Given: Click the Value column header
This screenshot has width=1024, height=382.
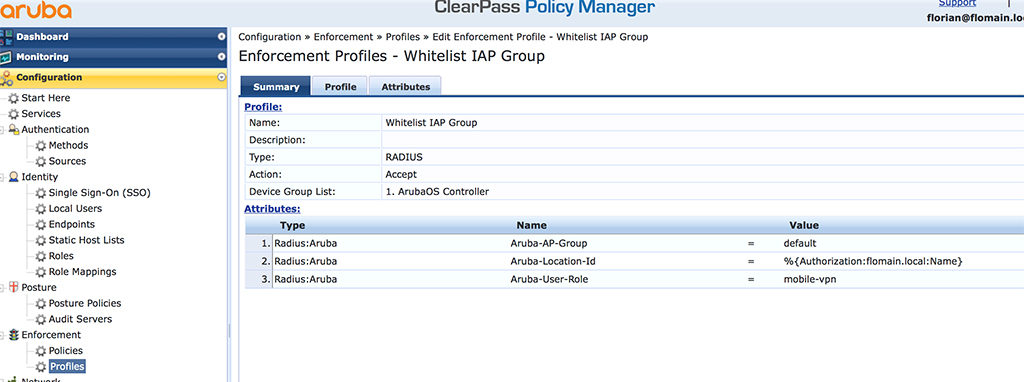Looking at the screenshot, I should [804, 225].
